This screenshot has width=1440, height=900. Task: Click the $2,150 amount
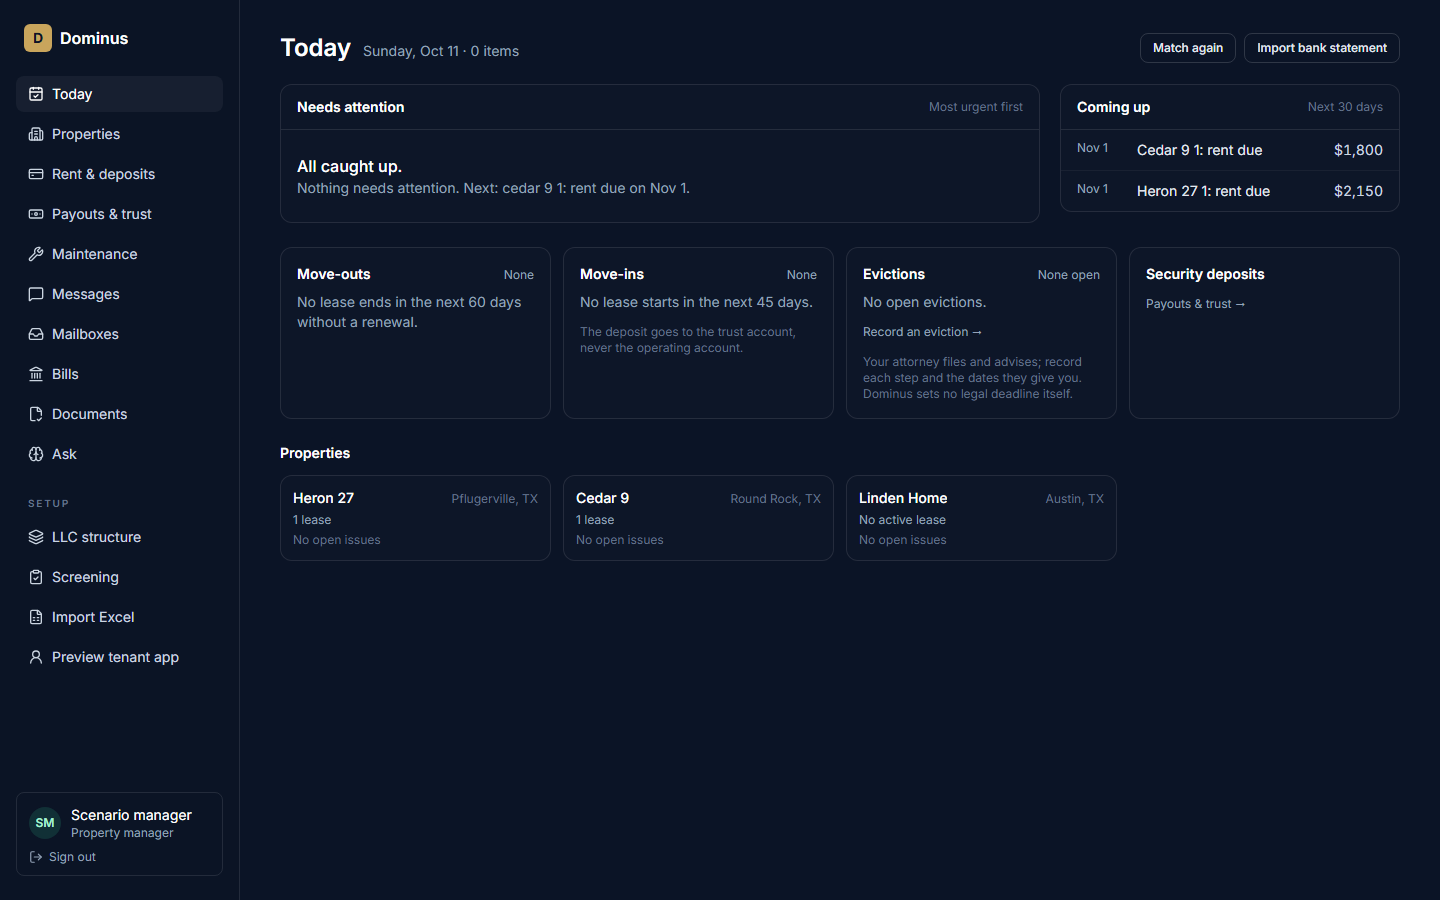(x=1358, y=191)
